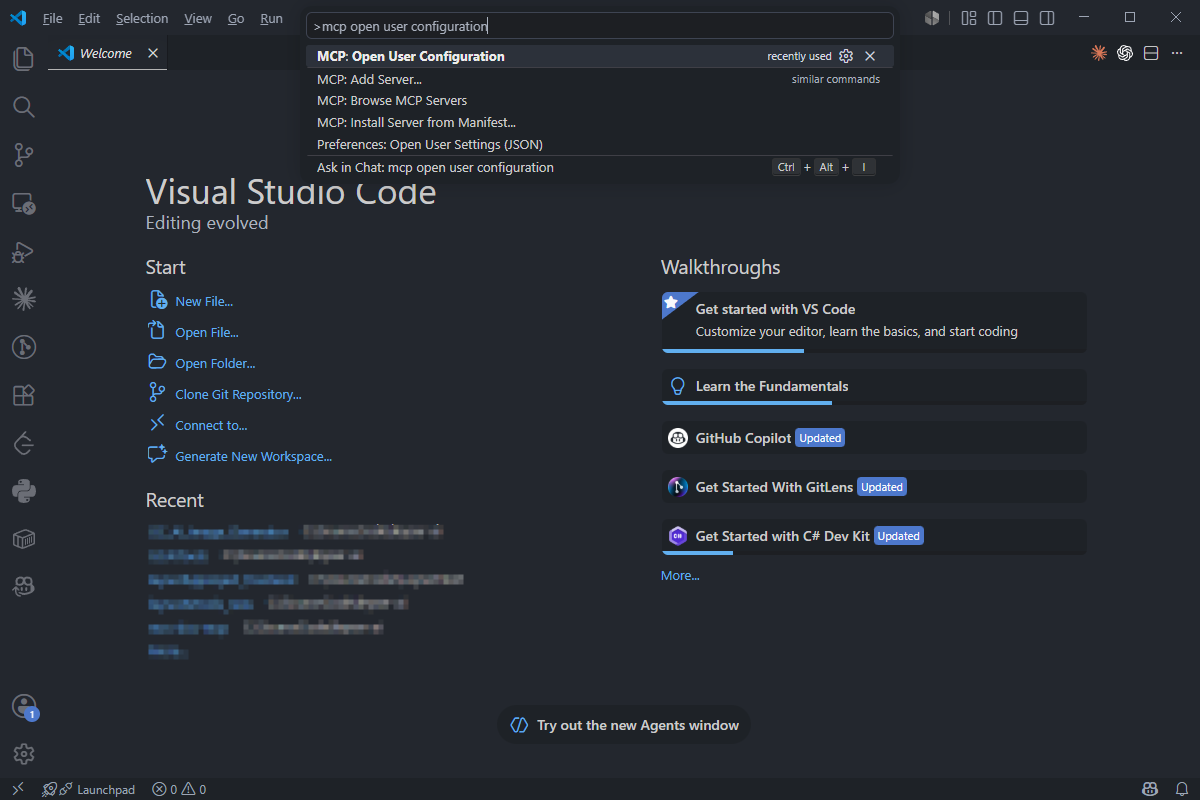
Task: Open the Go menu
Action: point(236,18)
